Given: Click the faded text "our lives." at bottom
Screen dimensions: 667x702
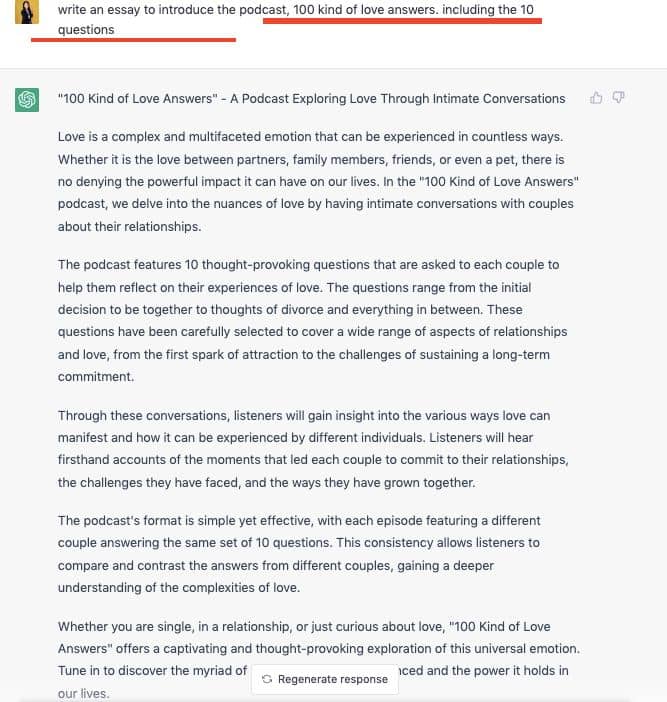Looking at the screenshot, I should point(83,693).
